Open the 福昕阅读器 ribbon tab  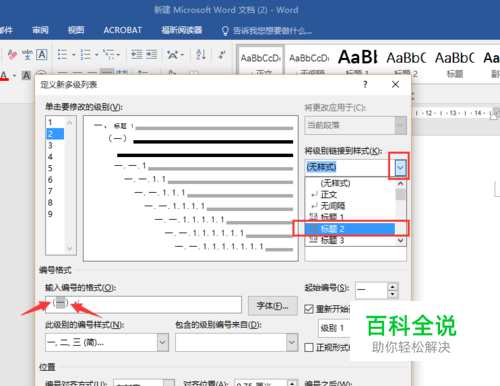(182, 30)
